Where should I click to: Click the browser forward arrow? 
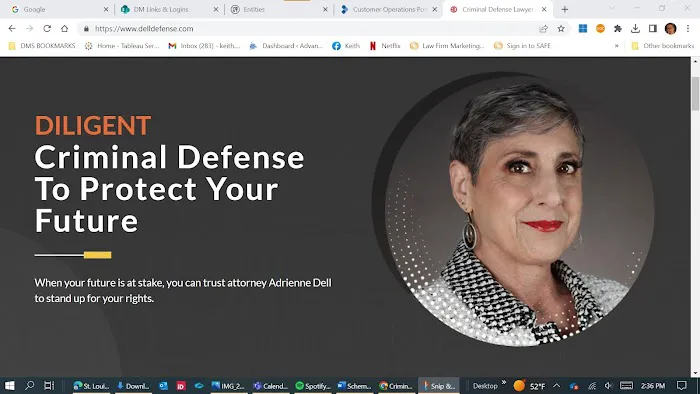pyautogui.click(x=29, y=29)
